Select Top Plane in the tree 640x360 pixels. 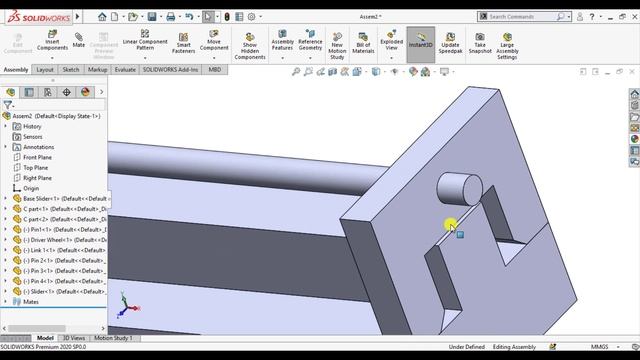(x=36, y=168)
